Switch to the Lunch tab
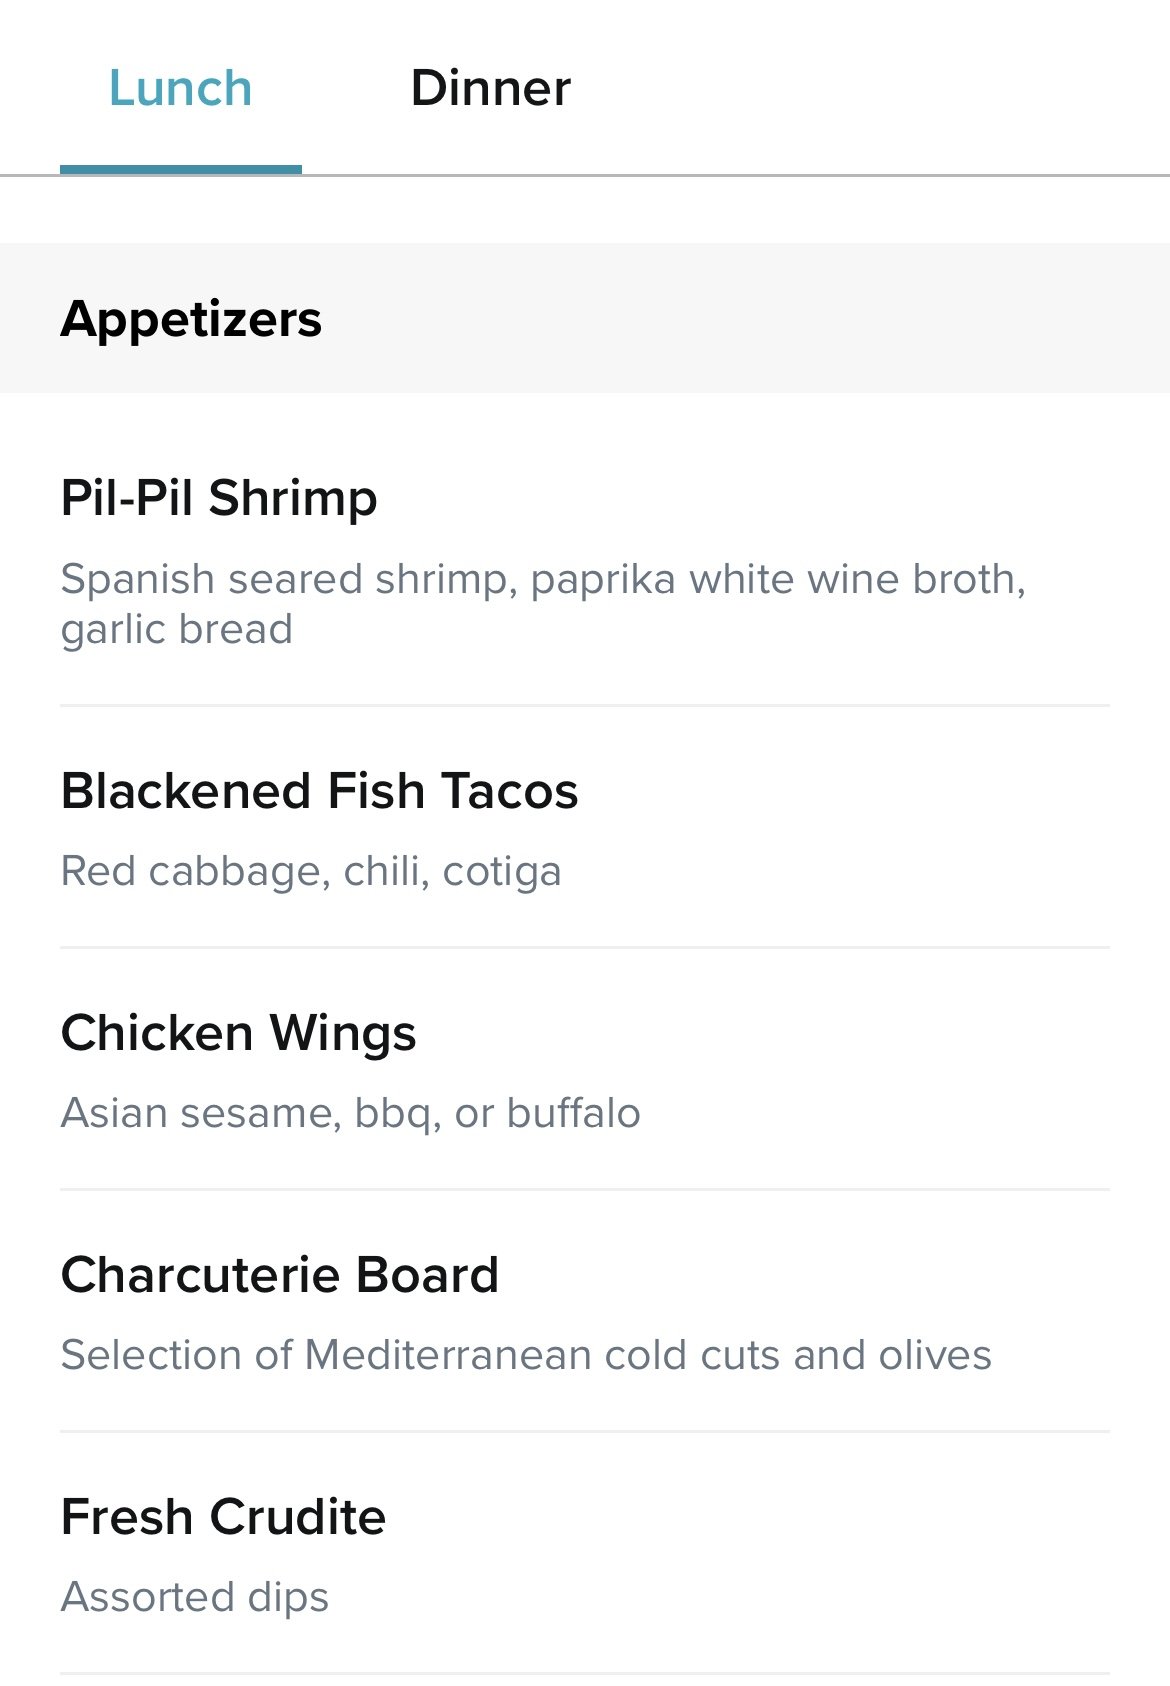This screenshot has width=1170, height=1686. pos(180,88)
